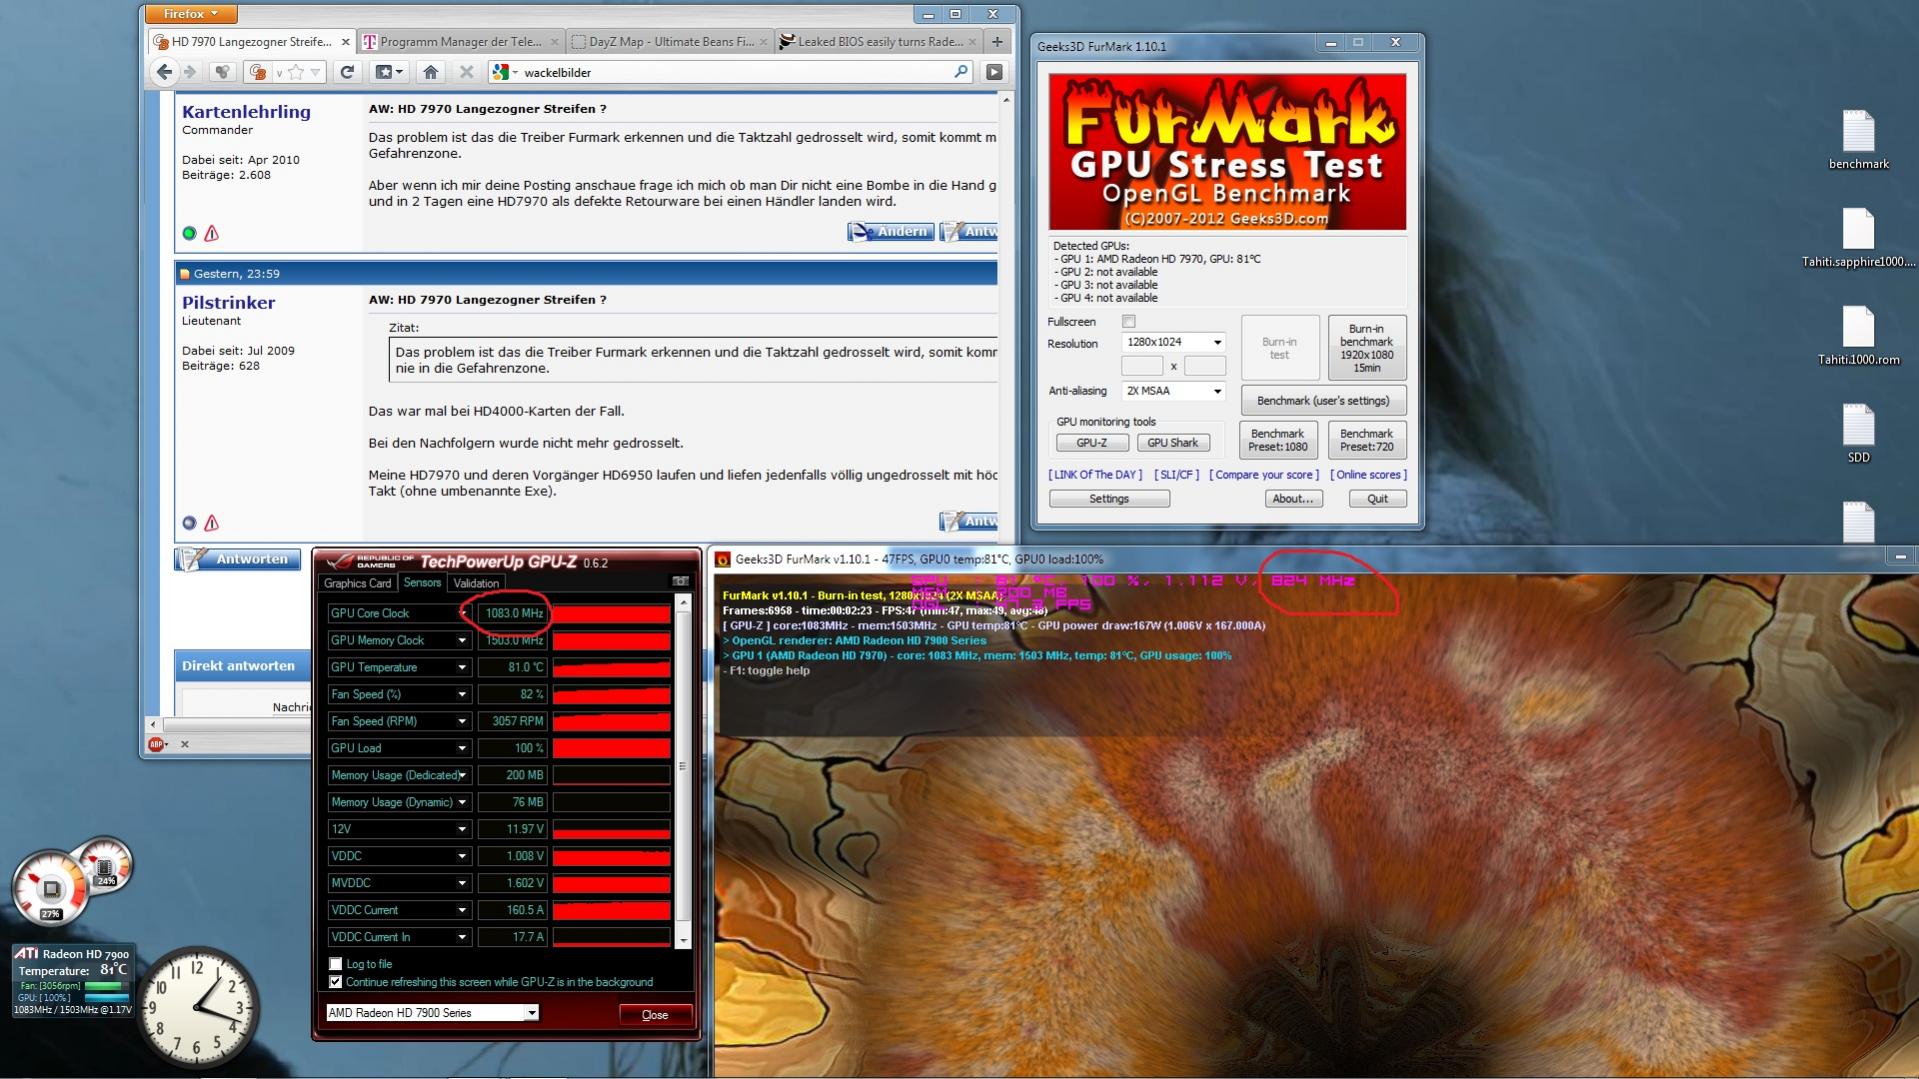Screen dimensions: 1919x1079
Task: Go back in the Firefox browser
Action: tap(164, 72)
